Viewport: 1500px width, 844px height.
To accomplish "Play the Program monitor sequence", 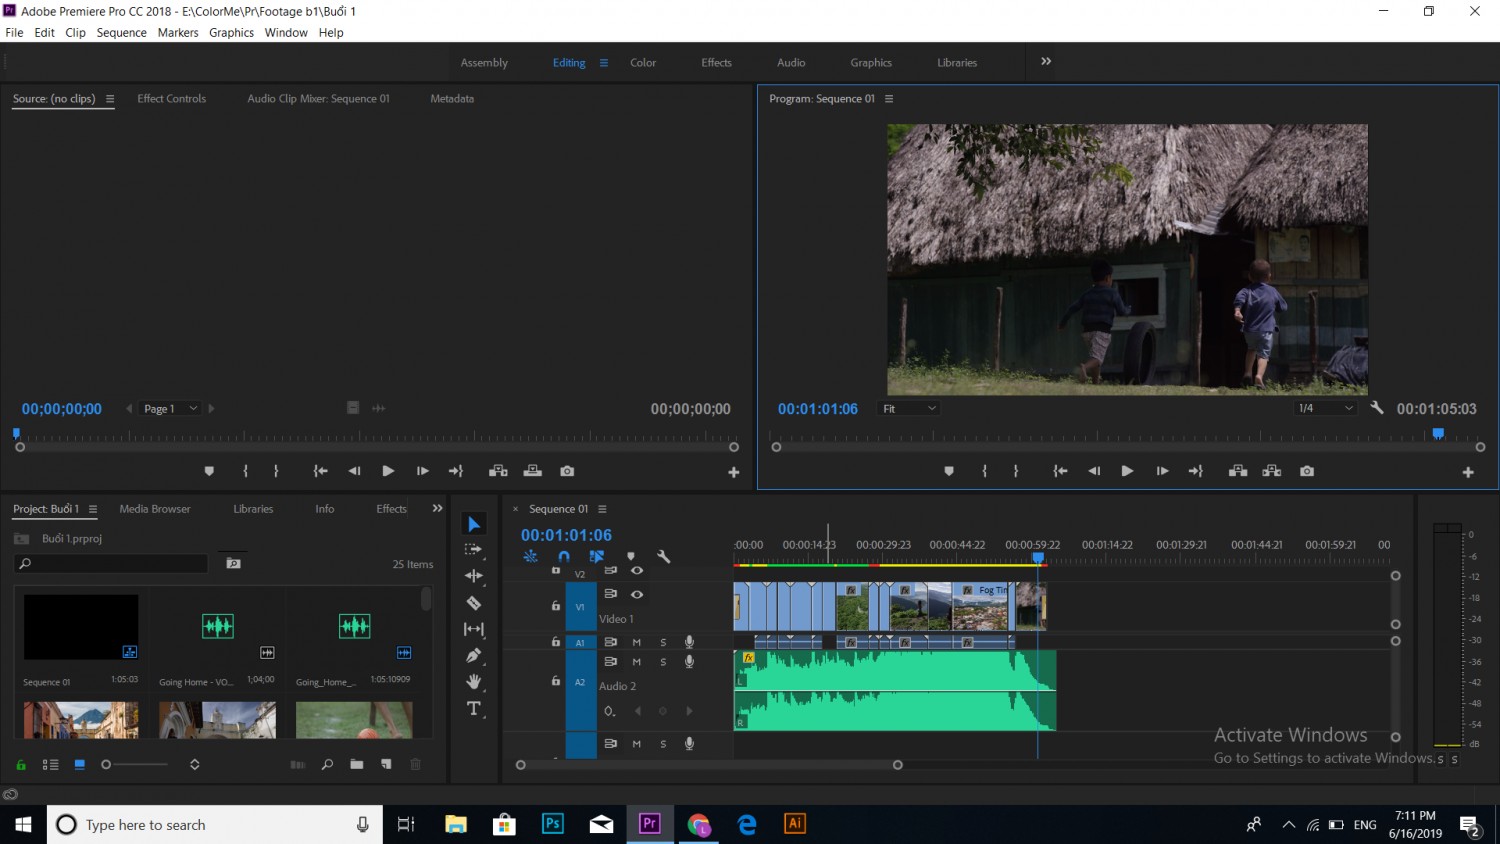I will [1127, 471].
